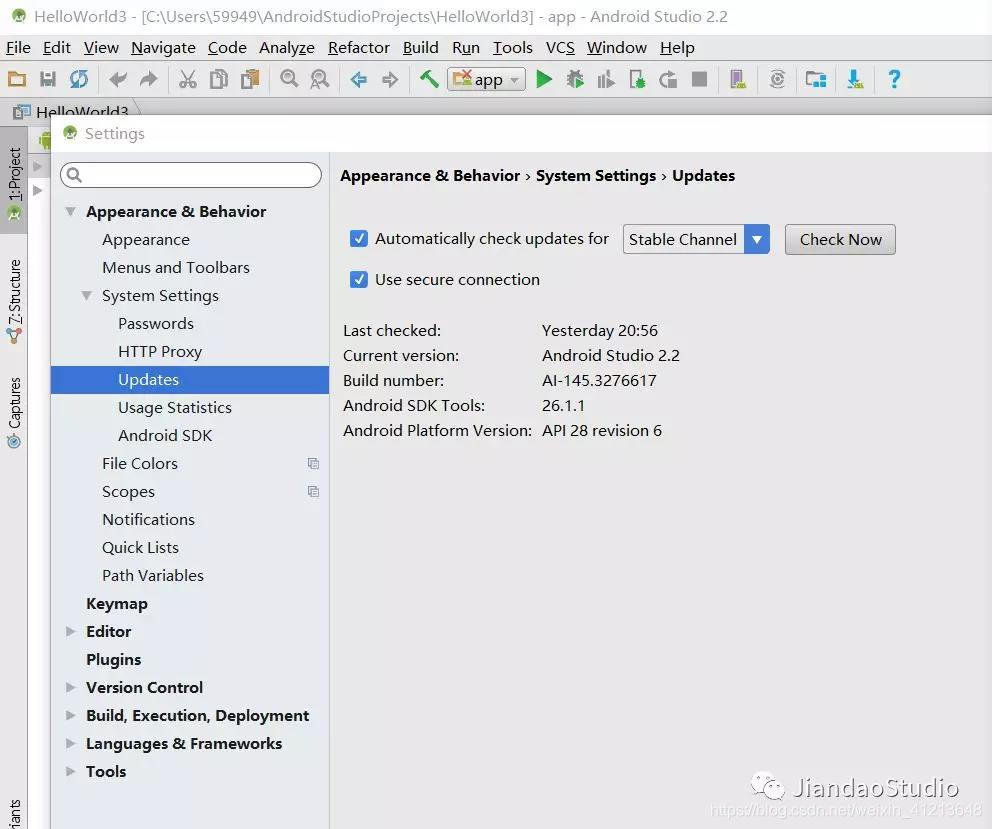Click the Attach debugger to process icon
992x829 pixels.
(x=637, y=80)
